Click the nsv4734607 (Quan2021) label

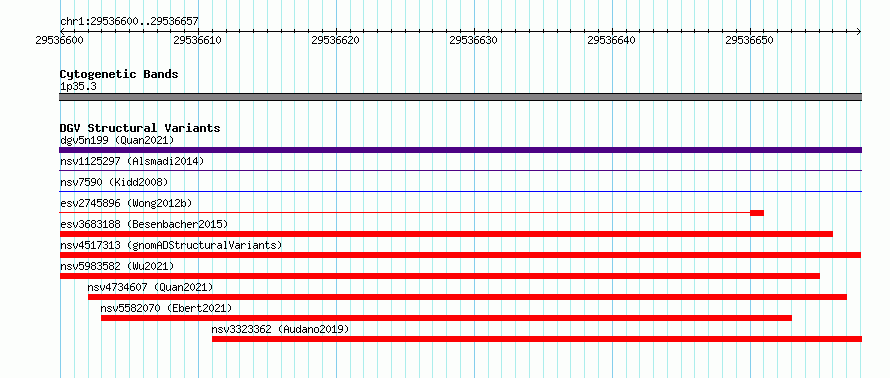[150, 287]
